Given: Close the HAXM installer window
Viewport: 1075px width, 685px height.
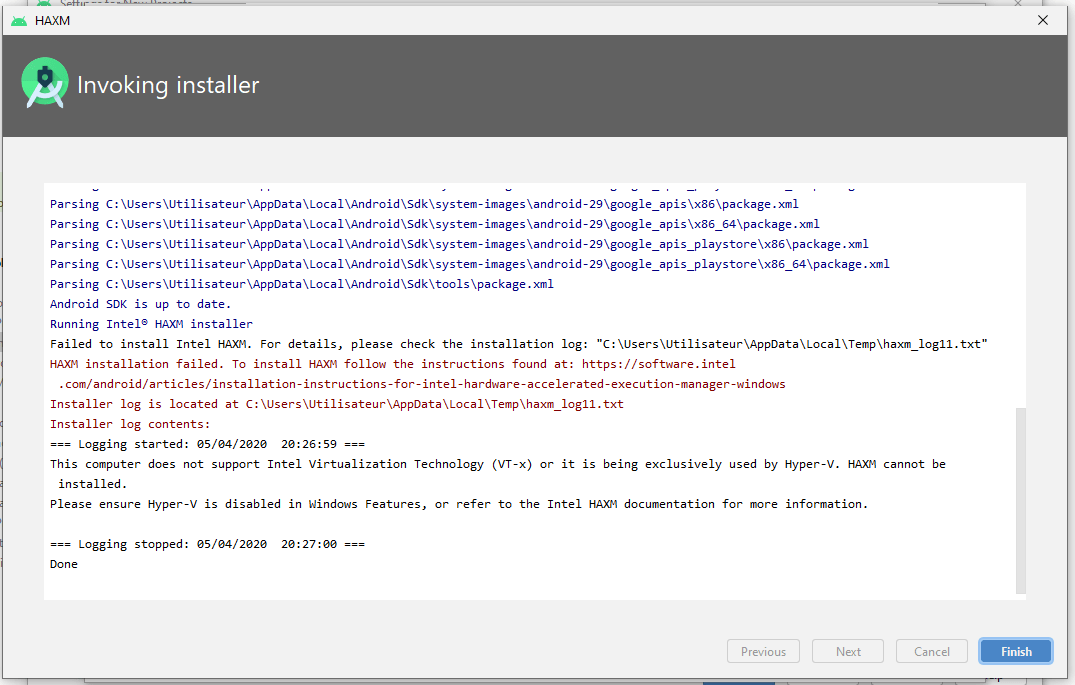Looking at the screenshot, I should pyautogui.click(x=1042, y=20).
